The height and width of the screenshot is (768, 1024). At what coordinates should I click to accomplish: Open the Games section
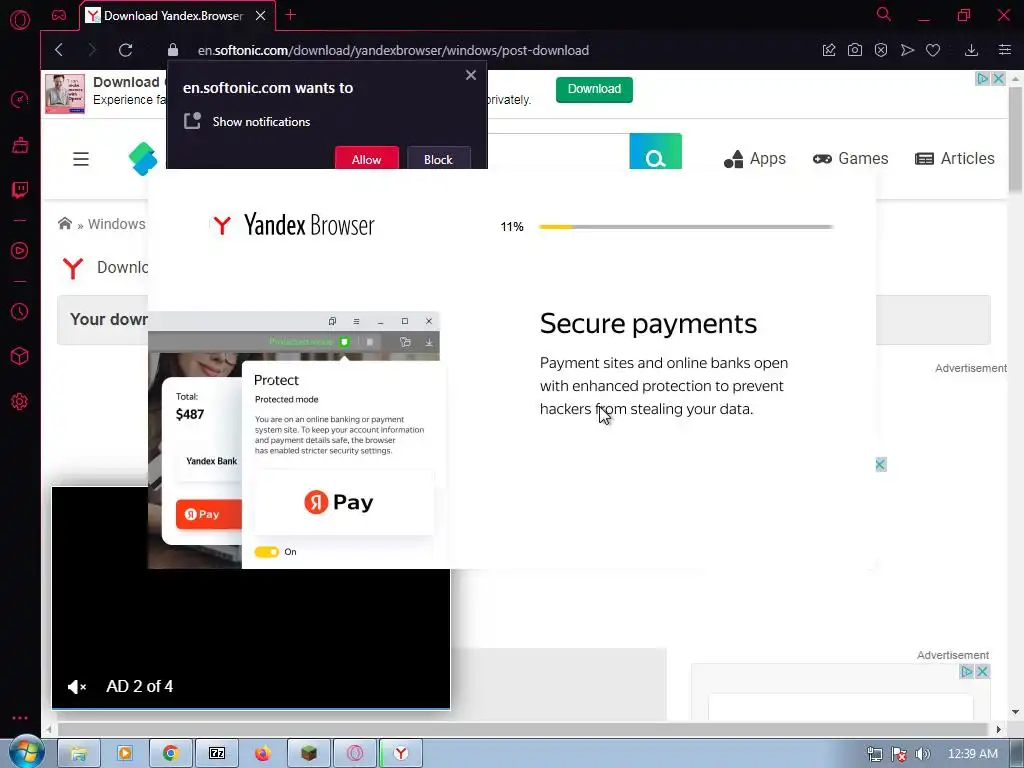[x=850, y=159]
